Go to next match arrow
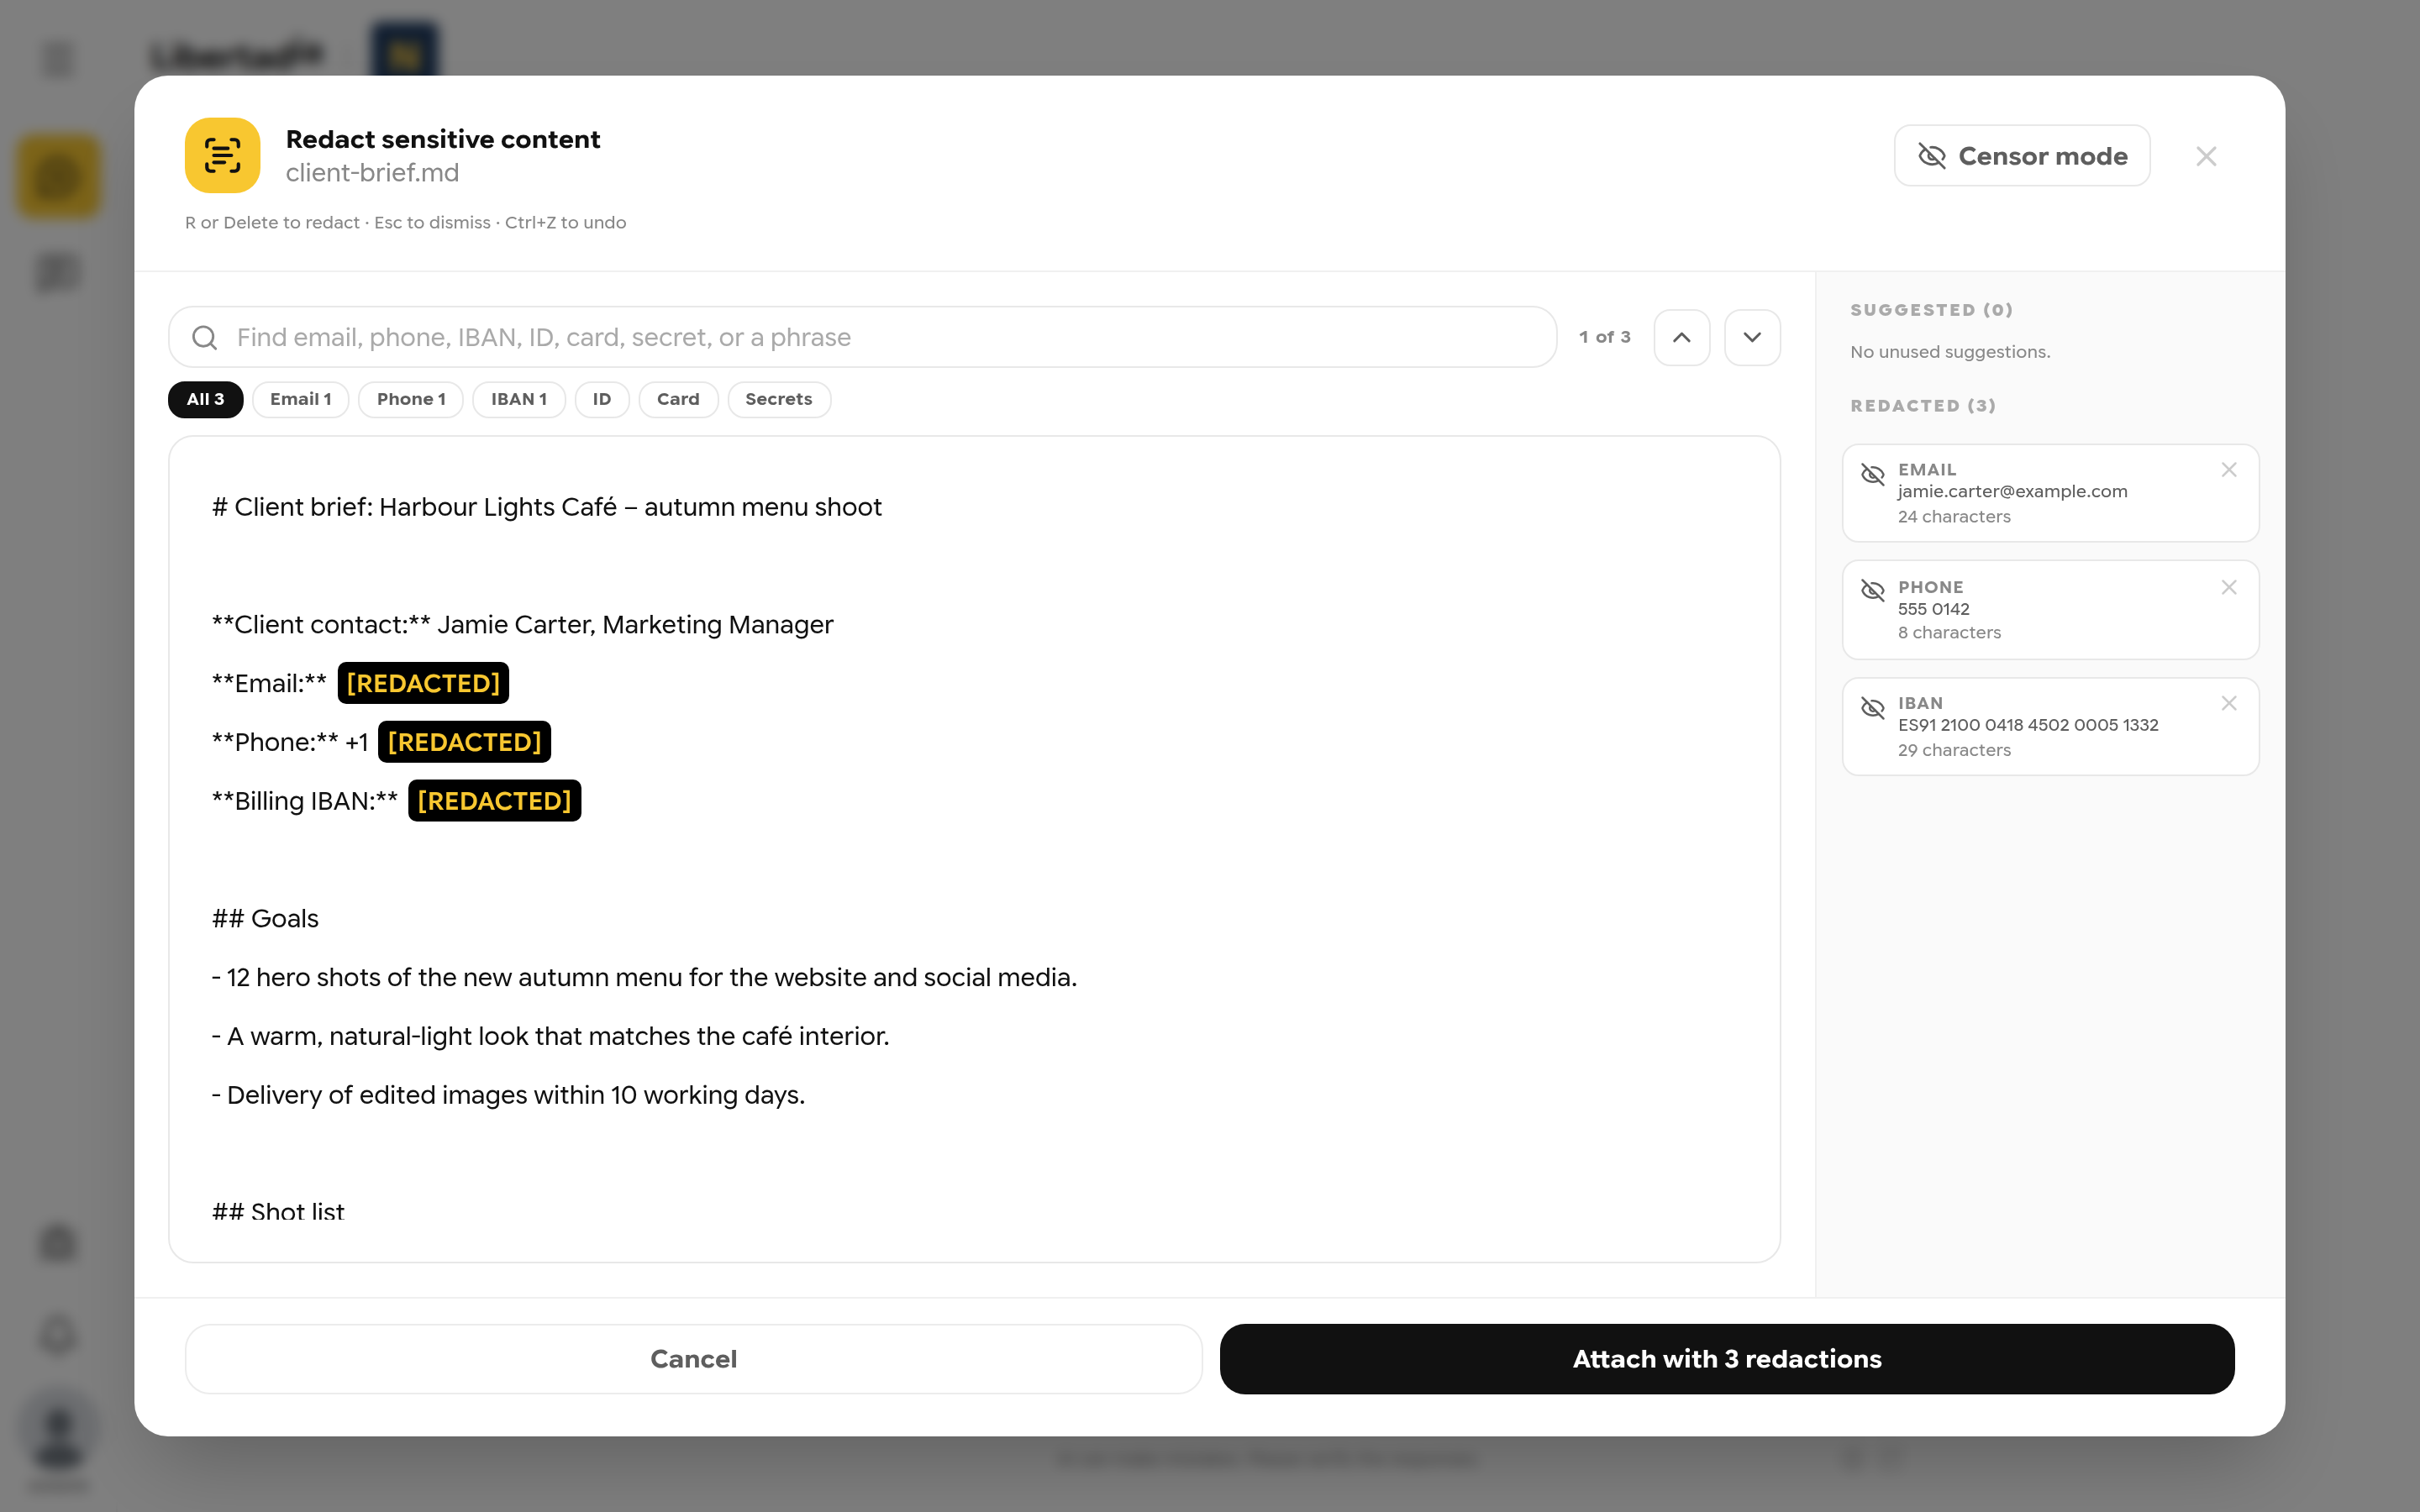2420x1512 pixels. tap(1752, 337)
